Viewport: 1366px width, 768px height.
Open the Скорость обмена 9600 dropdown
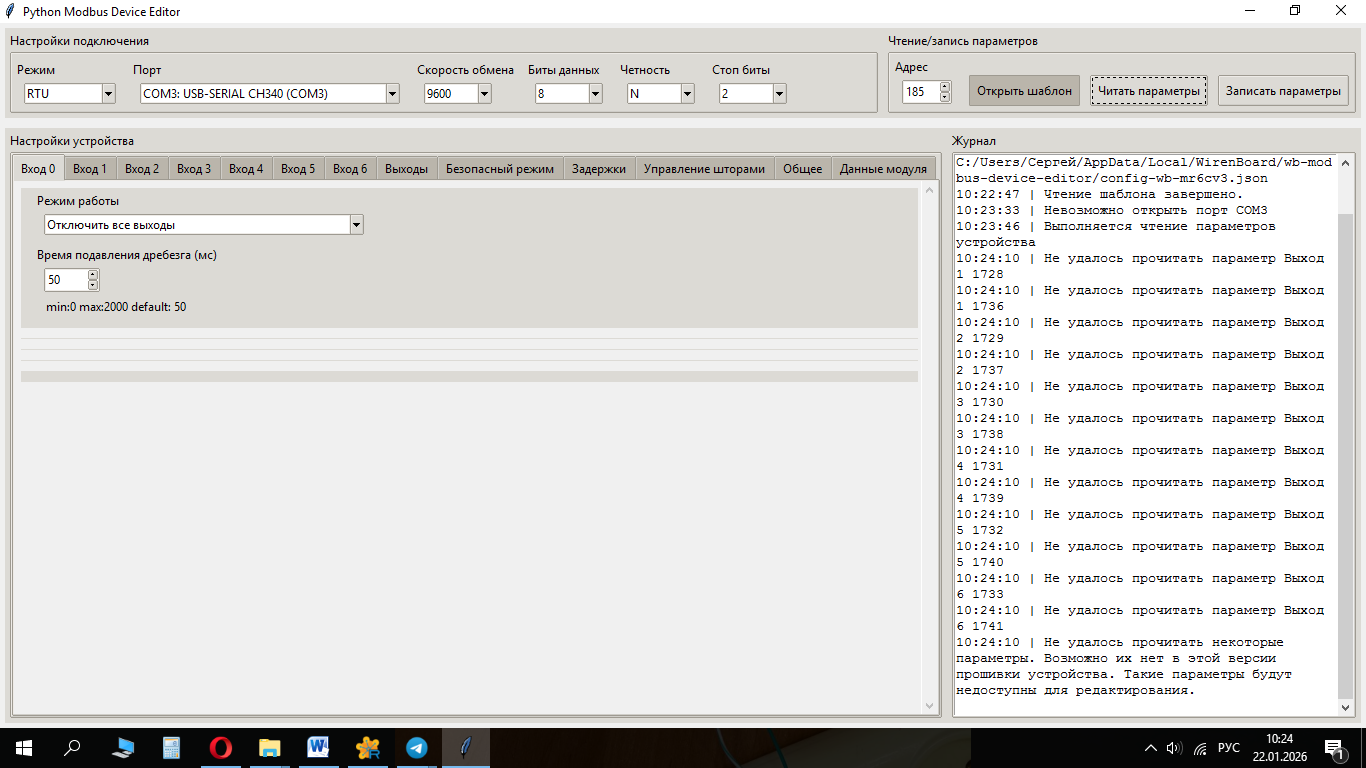484,94
